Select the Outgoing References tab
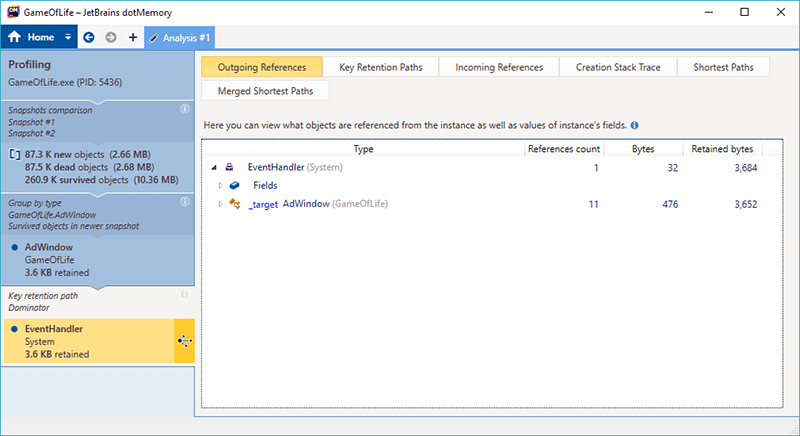Image resolution: width=800 pixels, height=436 pixels. 262,67
